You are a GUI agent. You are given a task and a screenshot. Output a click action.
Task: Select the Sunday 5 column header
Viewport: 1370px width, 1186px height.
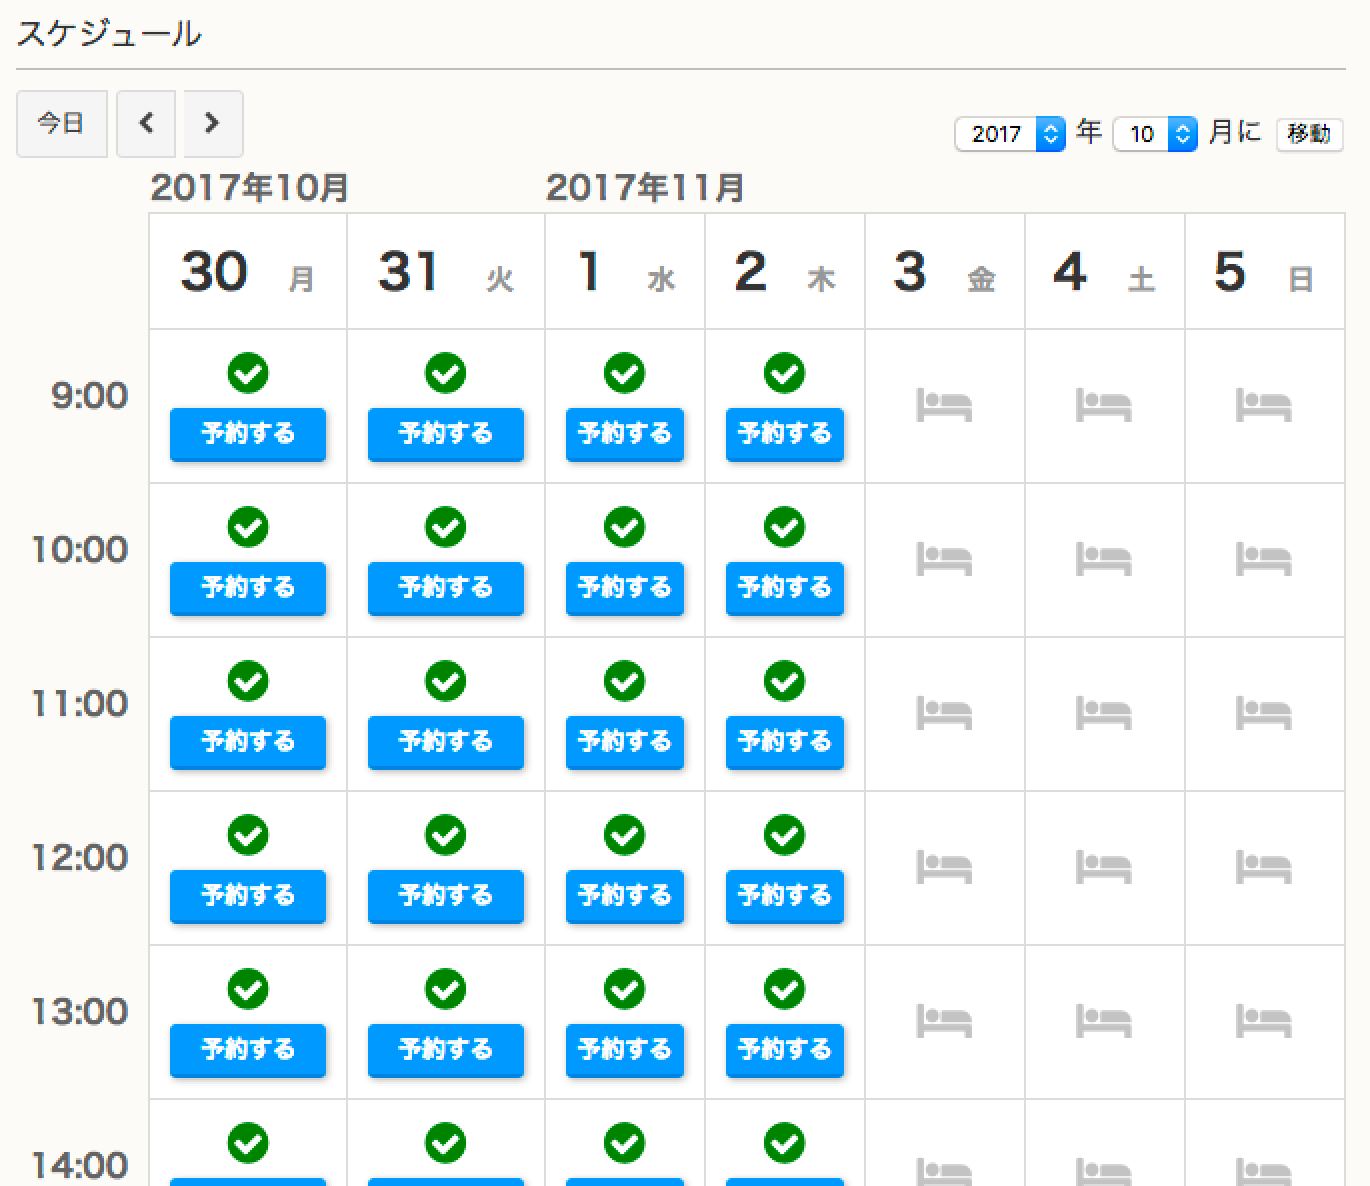(x=1265, y=271)
